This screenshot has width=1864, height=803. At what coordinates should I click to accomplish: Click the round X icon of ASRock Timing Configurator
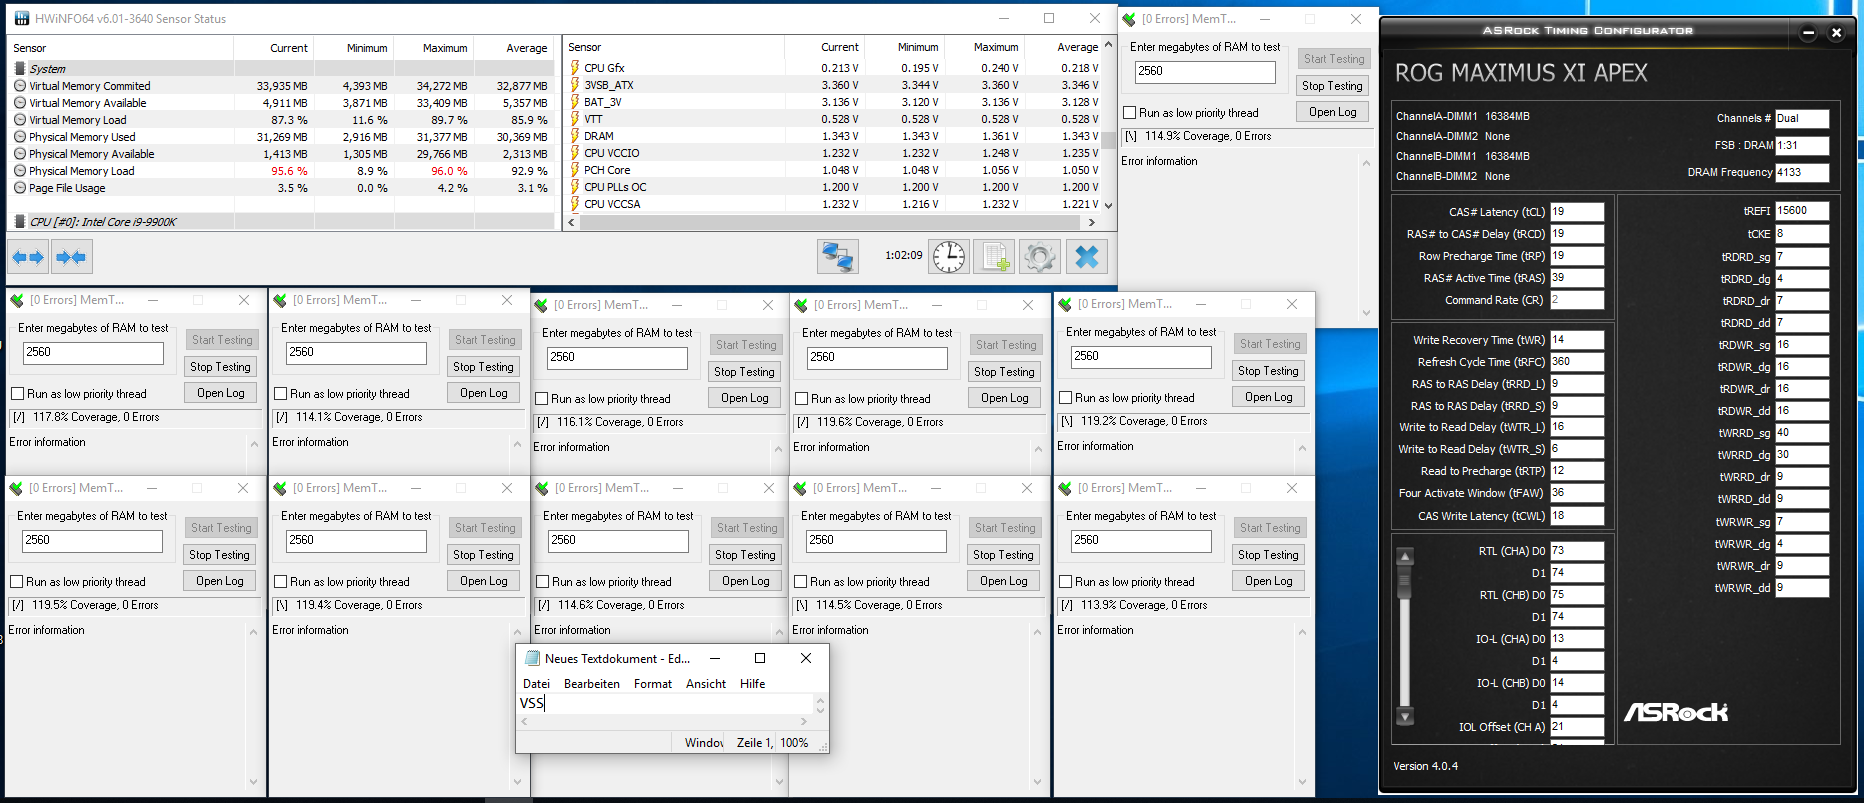pyautogui.click(x=1836, y=33)
